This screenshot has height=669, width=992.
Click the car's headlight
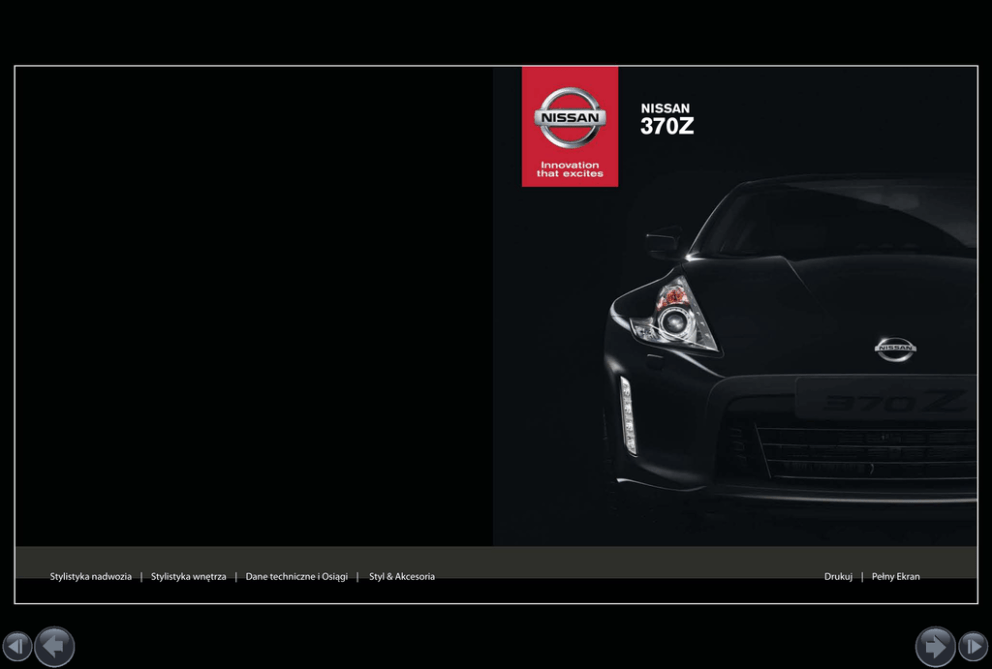pyautogui.click(x=677, y=315)
